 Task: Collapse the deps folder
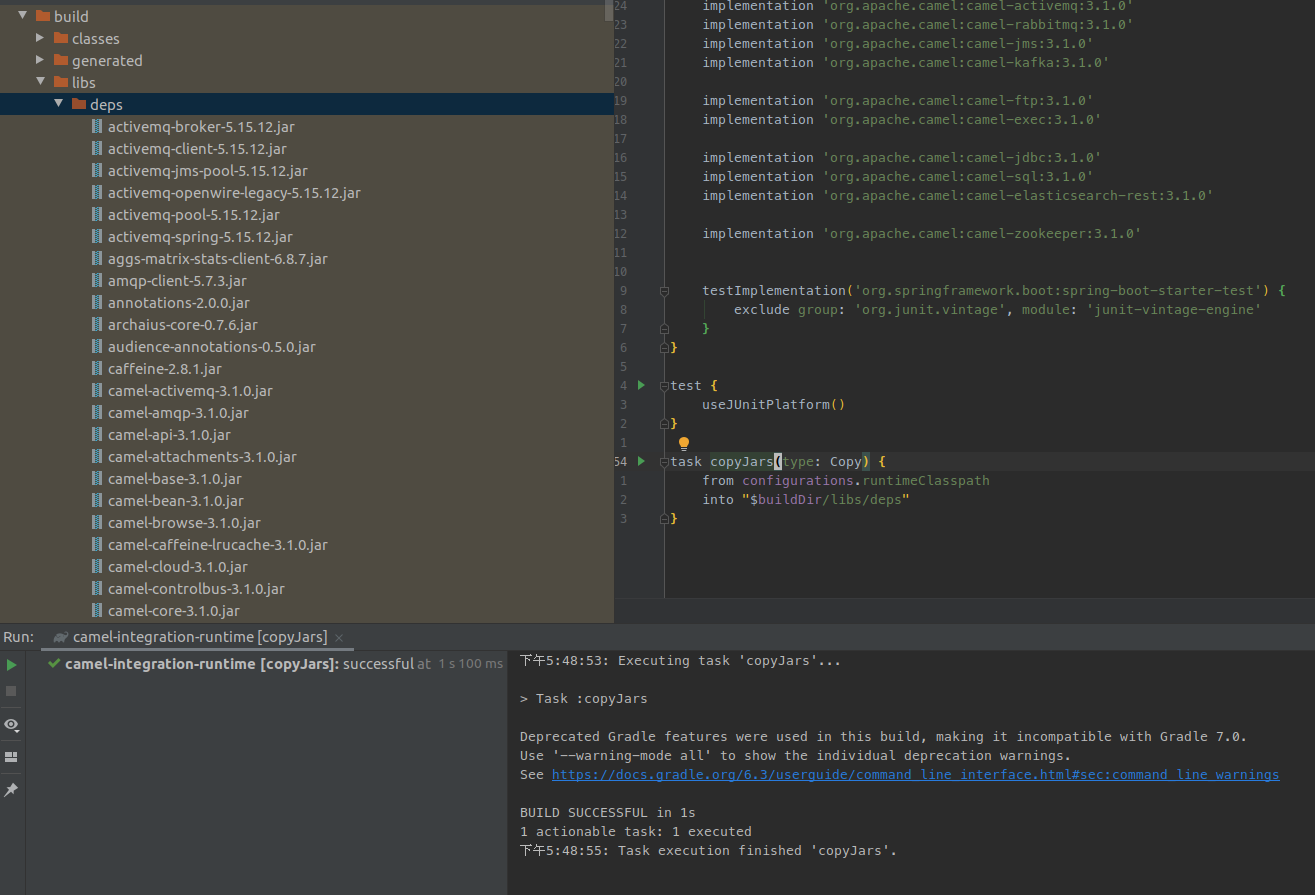[x=59, y=103]
